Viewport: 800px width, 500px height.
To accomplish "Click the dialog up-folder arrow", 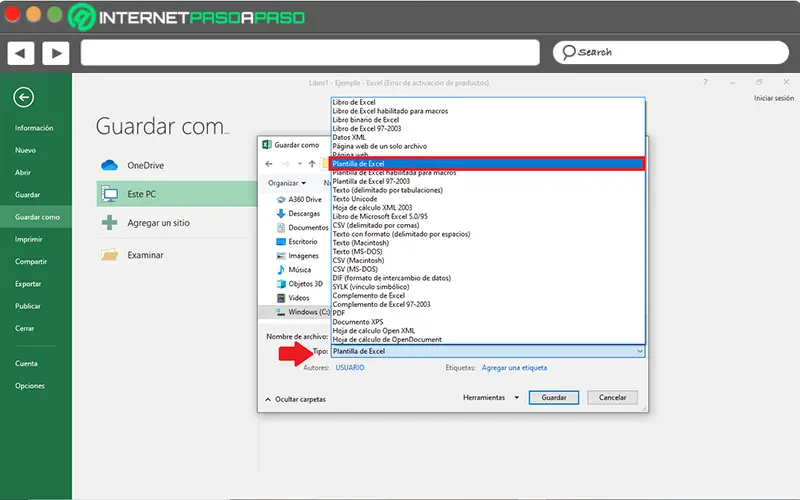I will tap(312, 164).
